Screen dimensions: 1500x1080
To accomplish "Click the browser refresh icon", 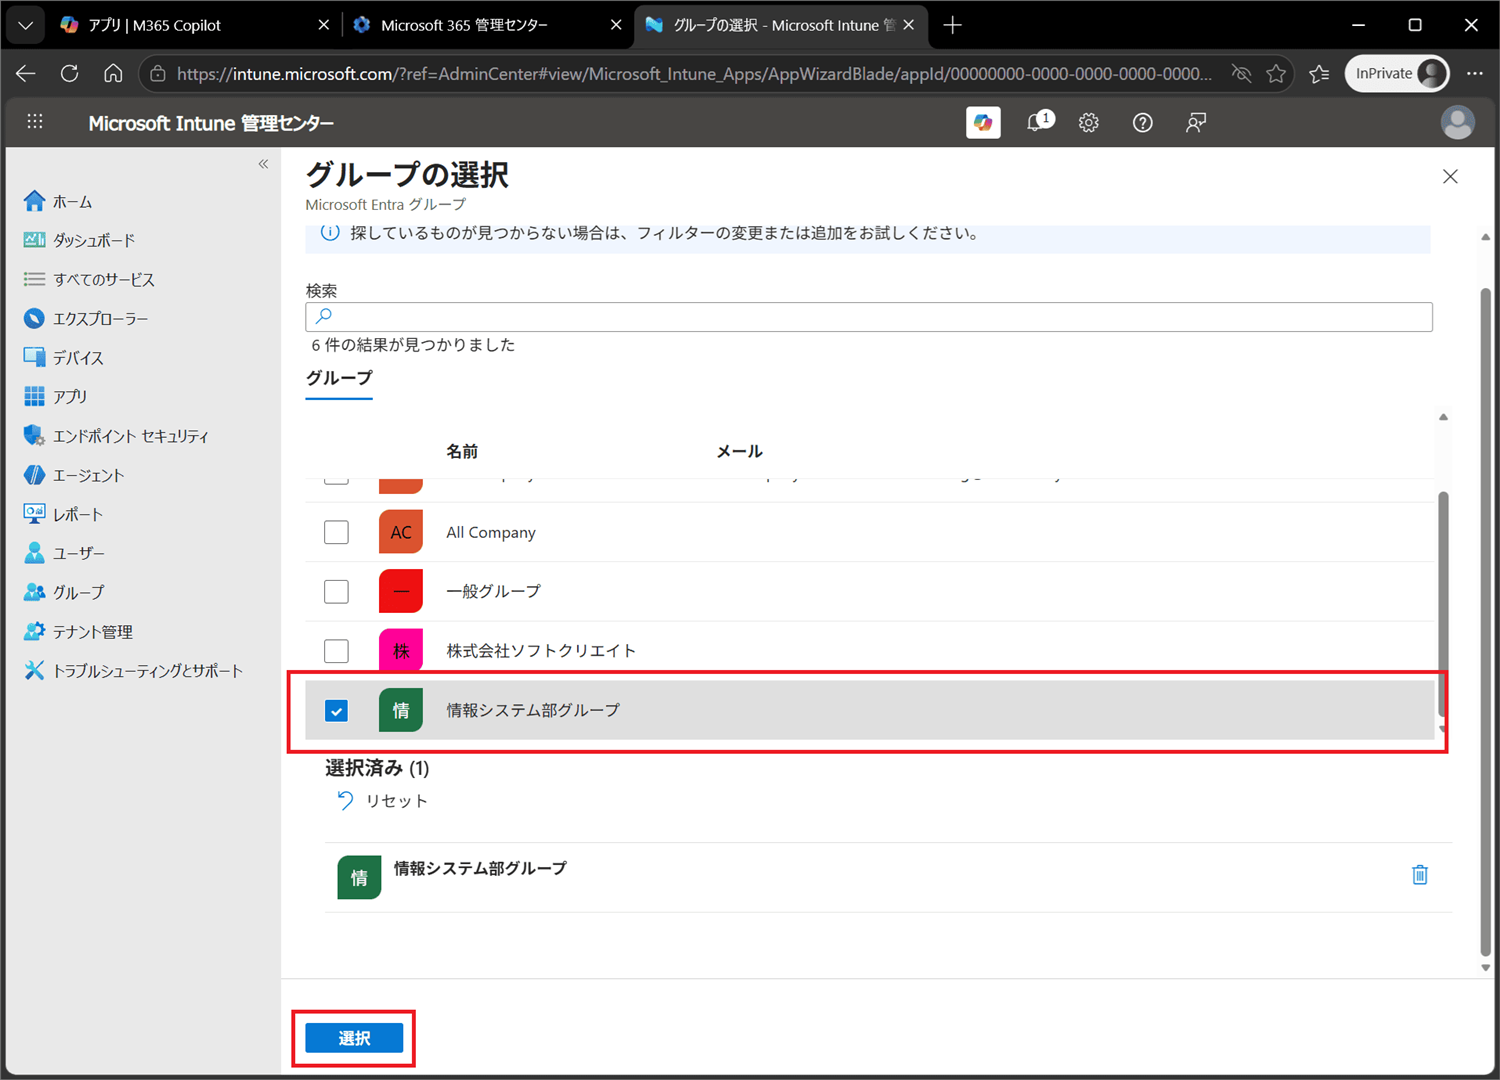I will pos(69,73).
